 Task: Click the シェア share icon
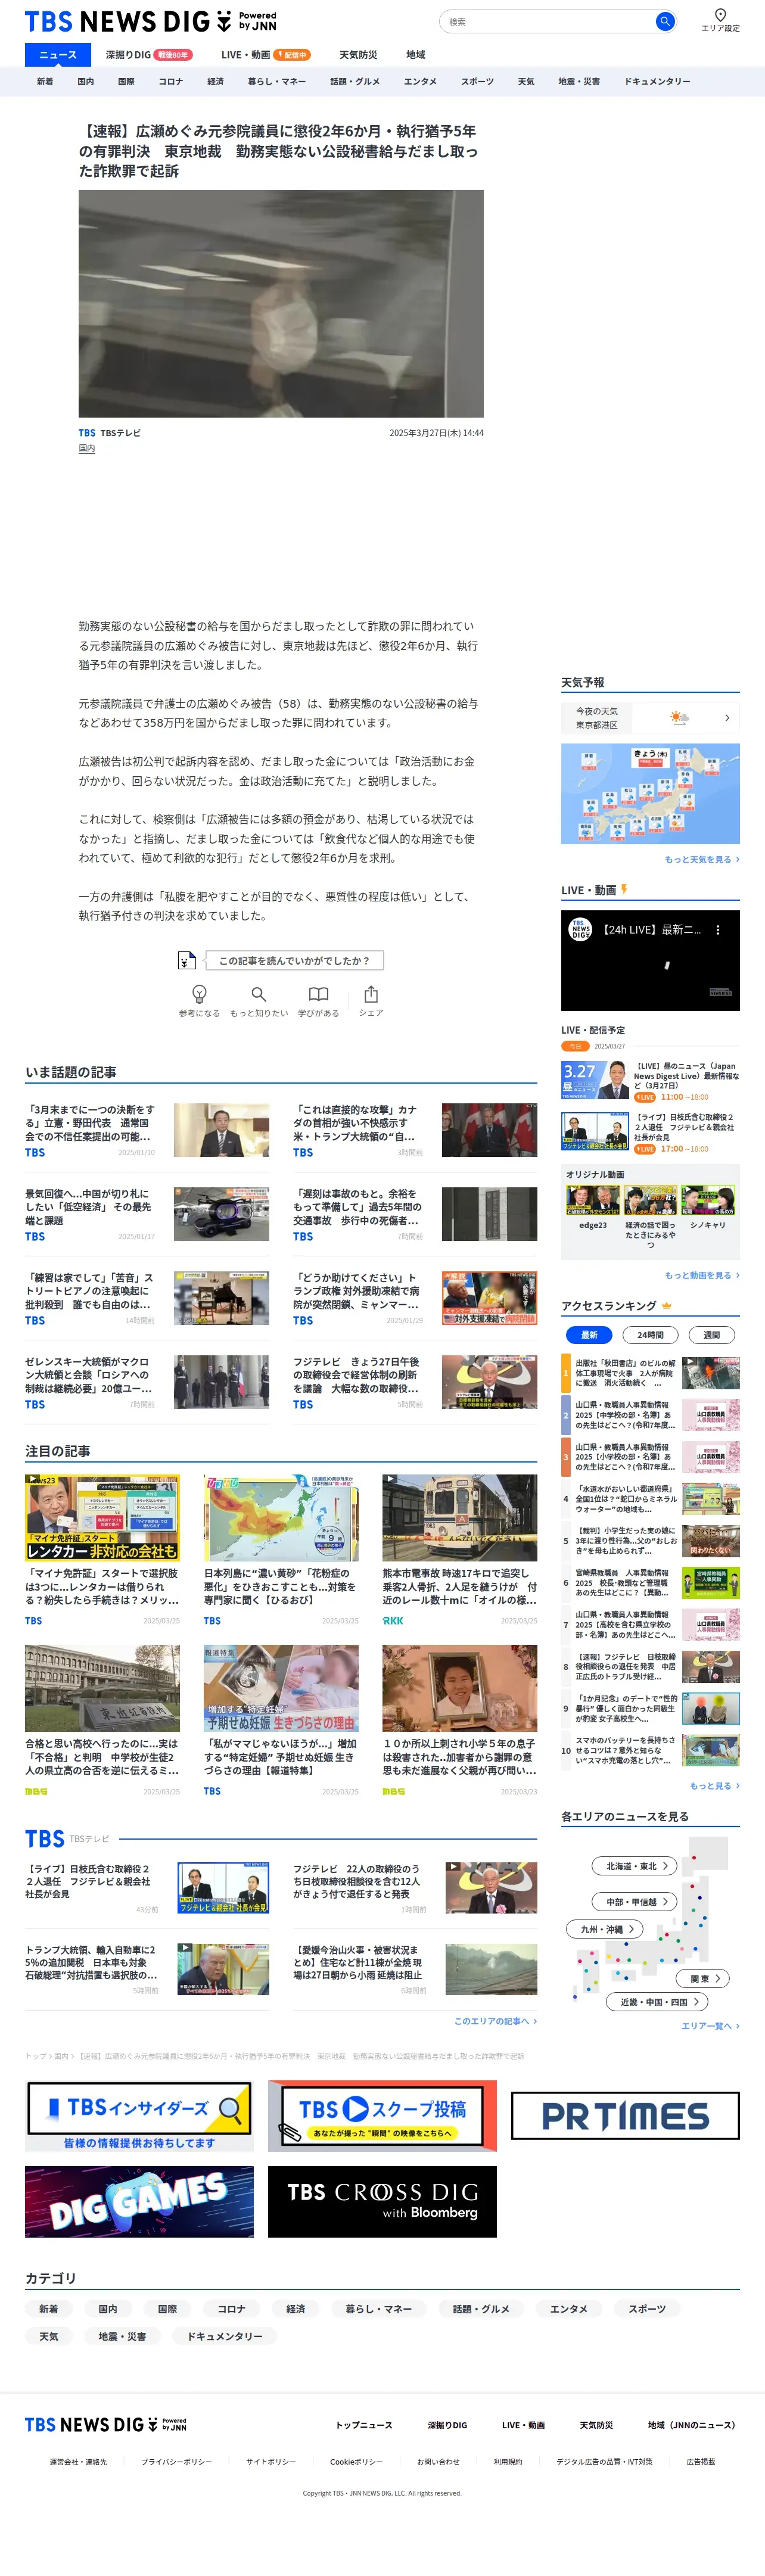click(x=371, y=993)
